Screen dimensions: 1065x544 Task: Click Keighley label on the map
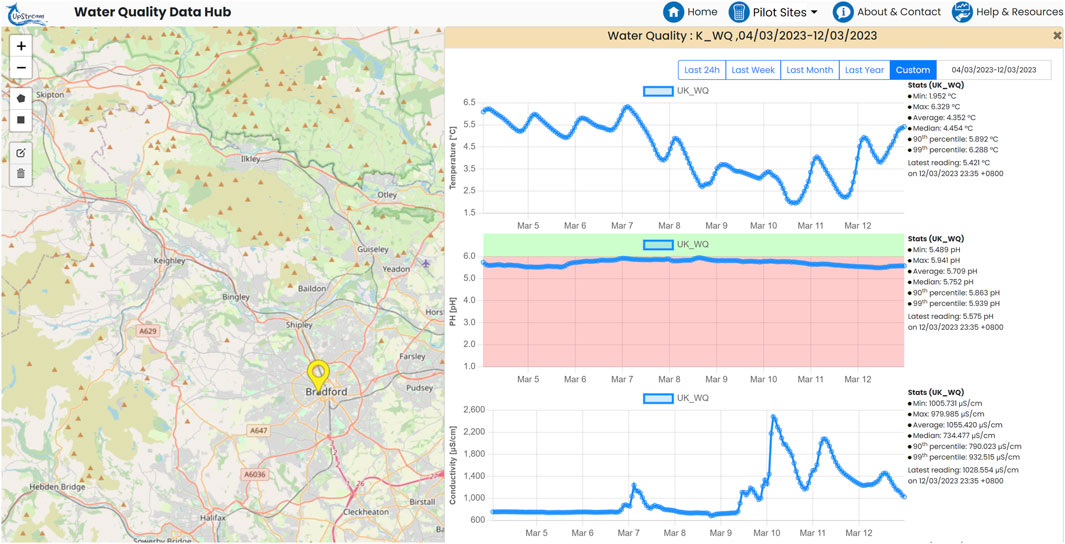pyautogui.click(x=170, y=261)
